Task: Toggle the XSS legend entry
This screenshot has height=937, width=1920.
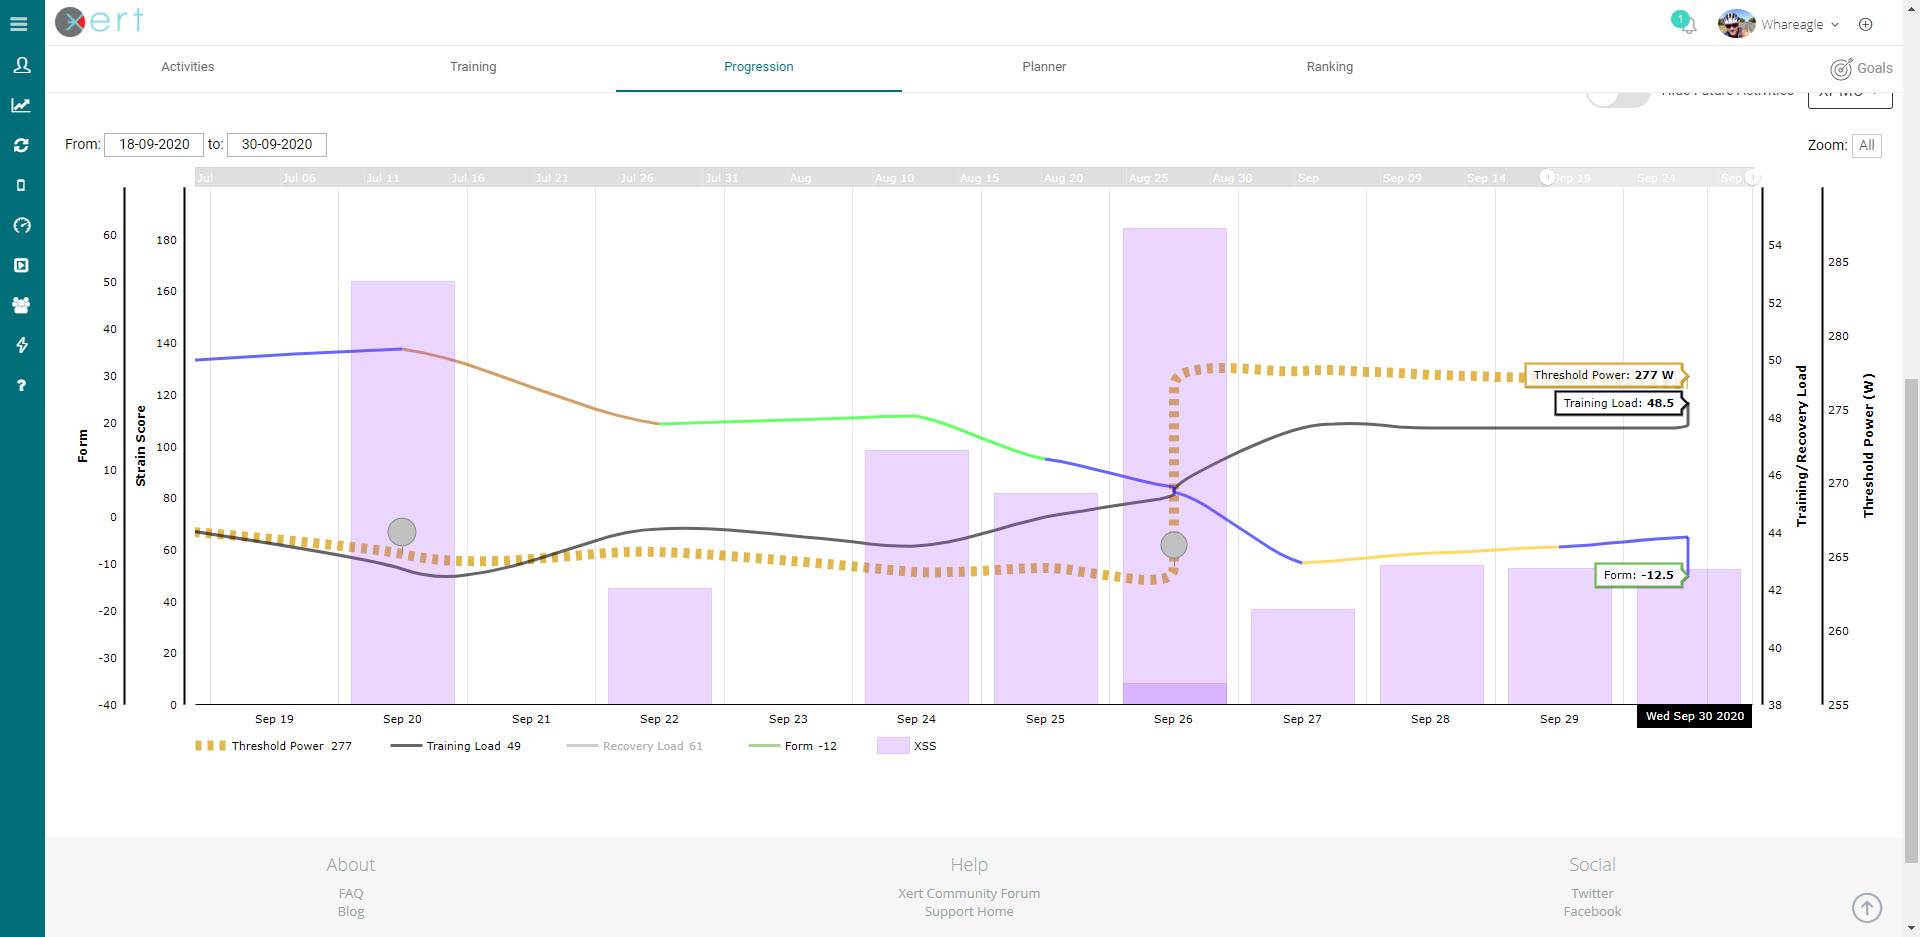Action: pyautogui.click(x=907, y=745)
